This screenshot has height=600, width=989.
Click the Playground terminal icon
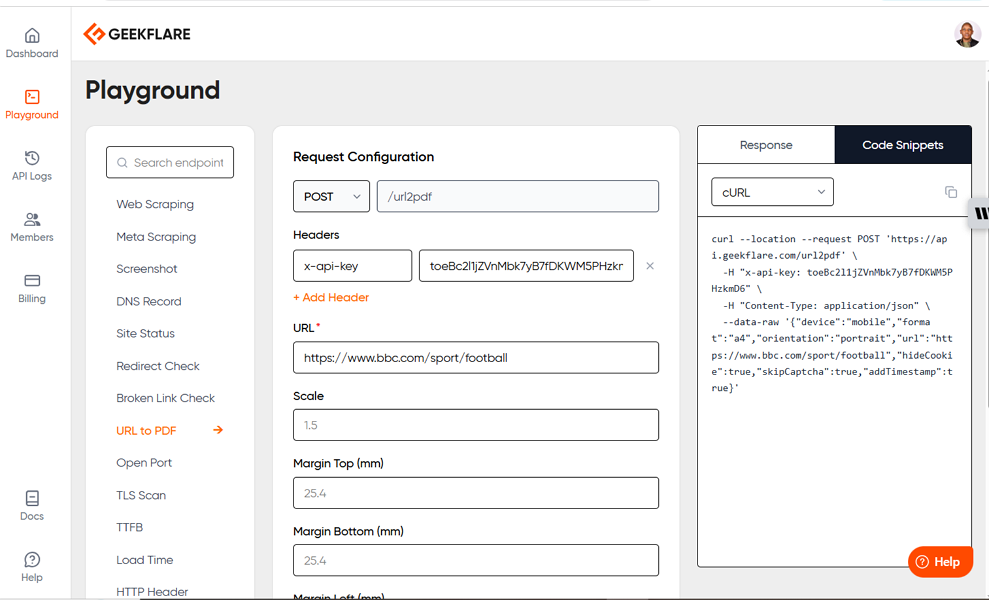(x=32, y=97)
